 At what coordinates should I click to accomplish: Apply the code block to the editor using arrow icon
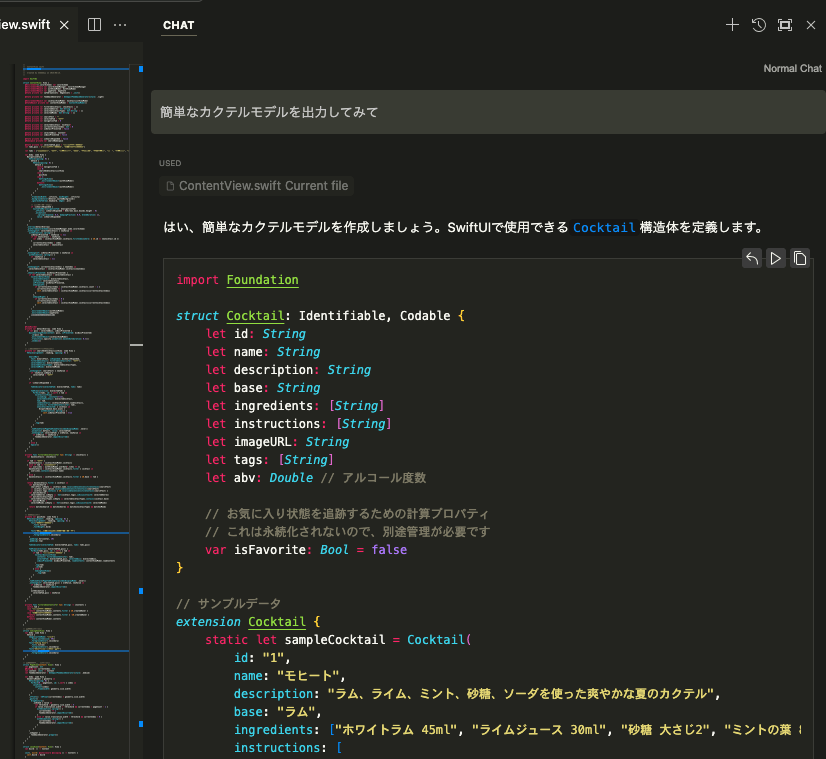point(752,258)
